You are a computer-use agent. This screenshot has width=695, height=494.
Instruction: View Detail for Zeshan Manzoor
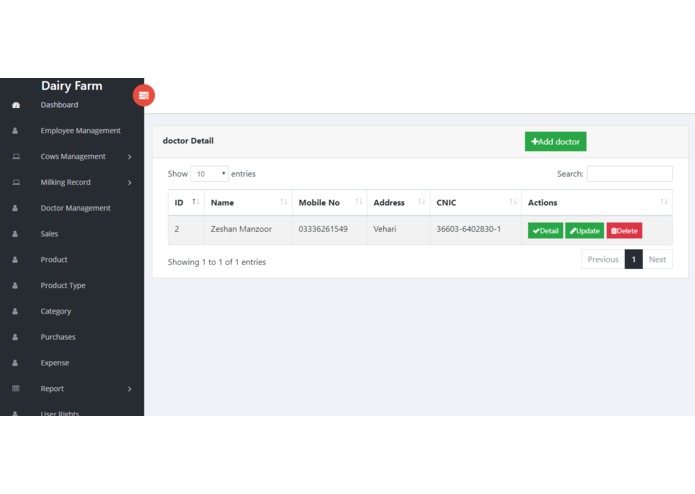[545, 230]
